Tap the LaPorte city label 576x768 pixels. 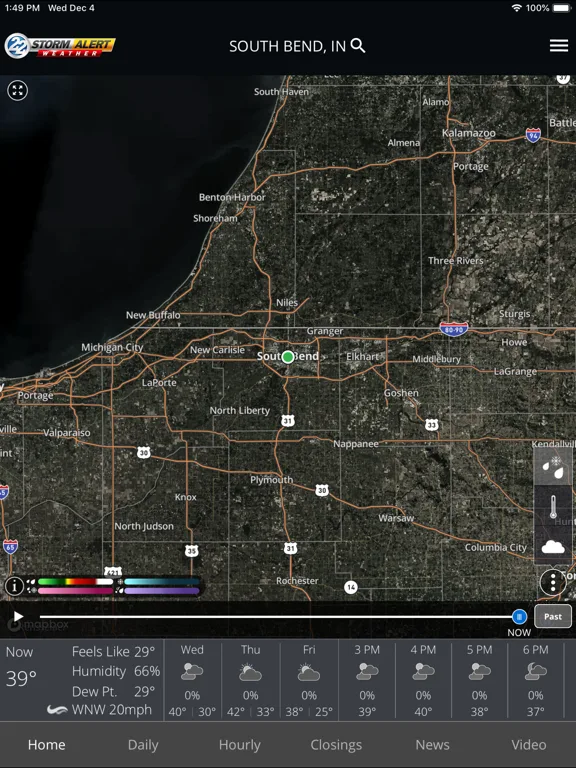point(159,383)
